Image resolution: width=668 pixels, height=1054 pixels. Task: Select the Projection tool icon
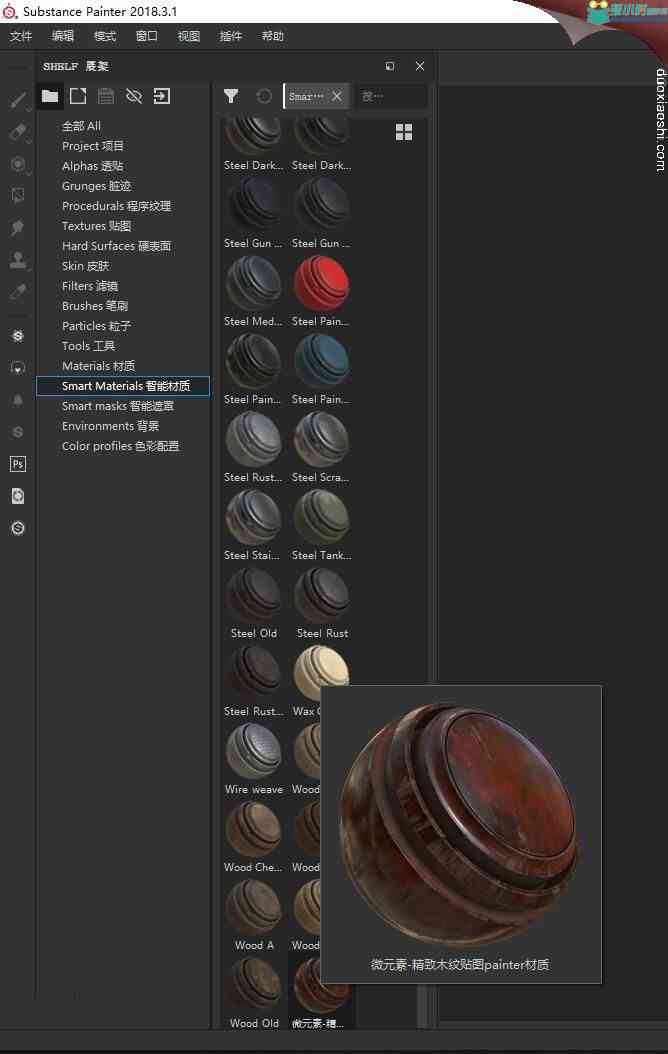(x=18, y=164)
